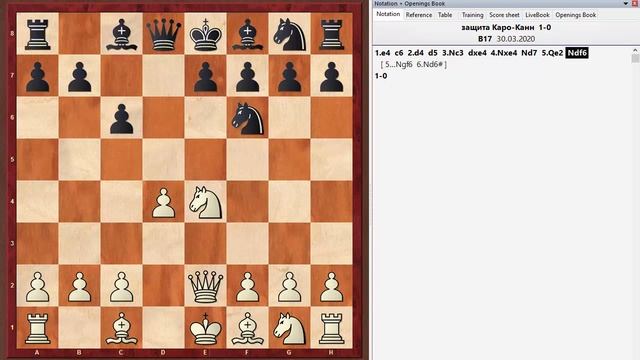Select variation move 6.Nd6#

[430, 64]
